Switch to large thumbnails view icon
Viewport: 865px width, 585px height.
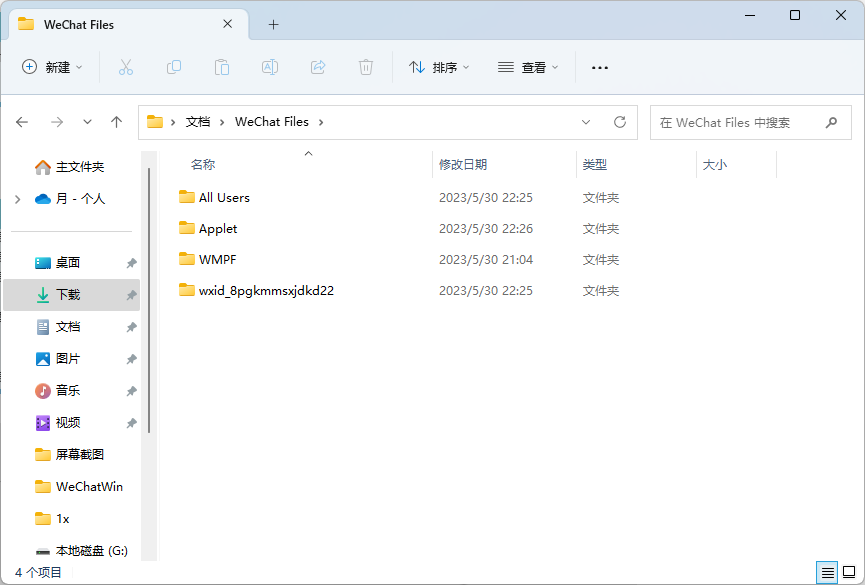[850, 572]
